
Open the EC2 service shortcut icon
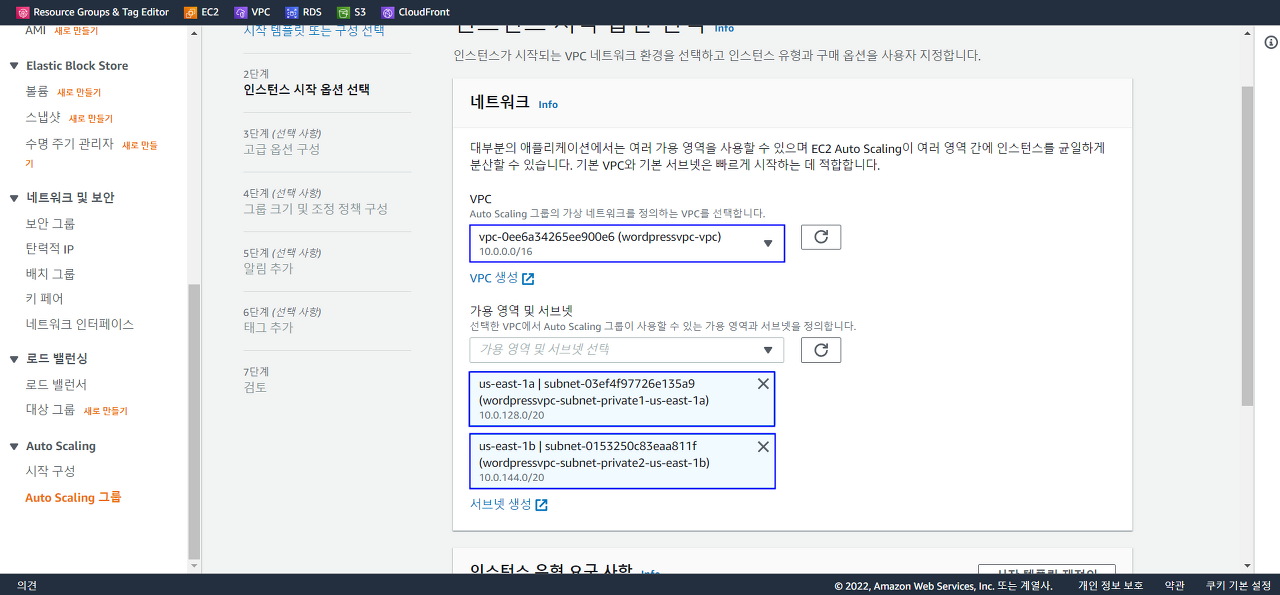pyautogui.click(x=191, y=12)
